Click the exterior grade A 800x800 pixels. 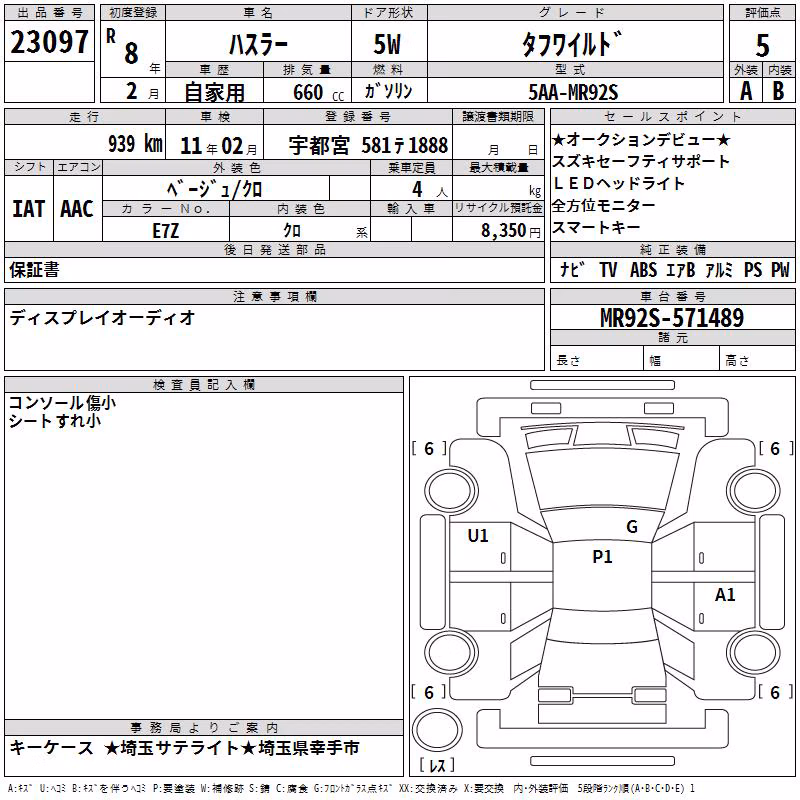tap(746, 91)
